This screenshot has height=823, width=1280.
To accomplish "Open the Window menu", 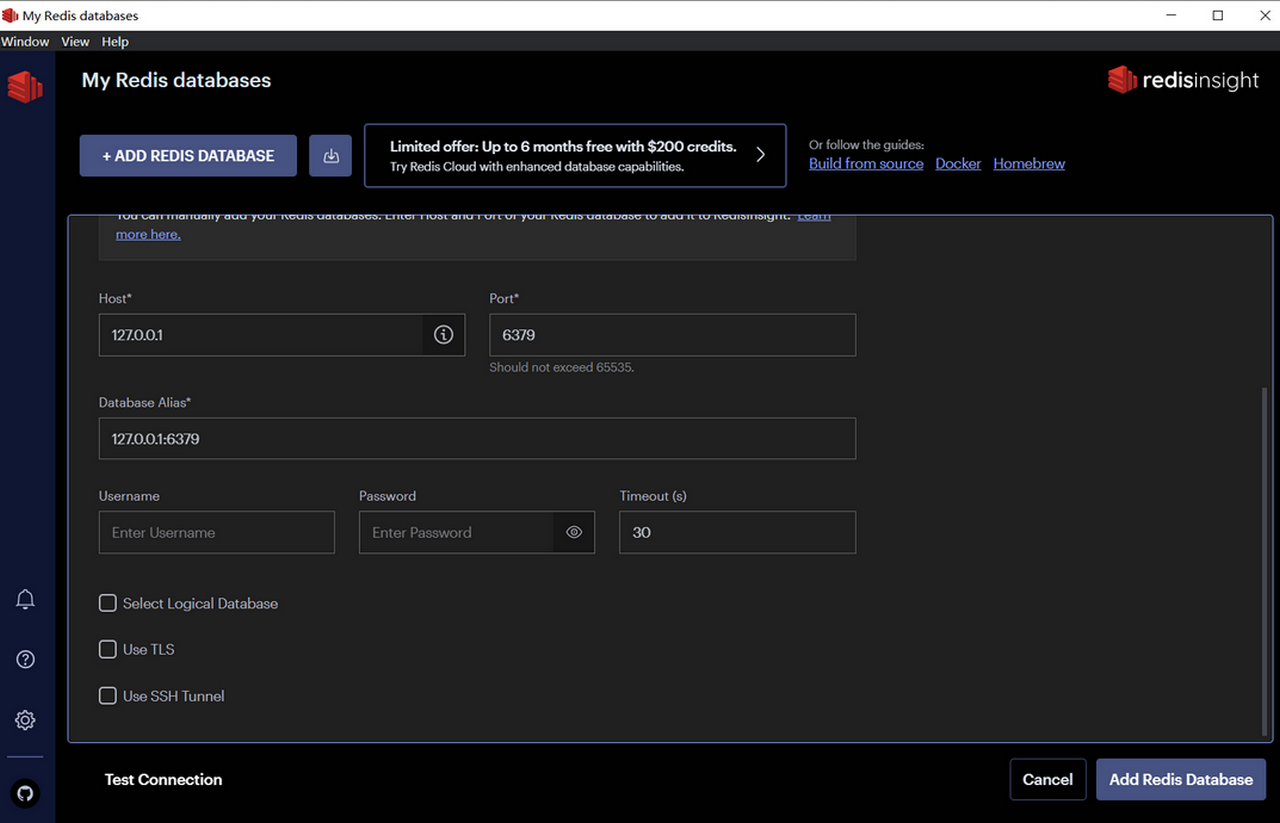I will pyautogui.click(x=25, y=42).
